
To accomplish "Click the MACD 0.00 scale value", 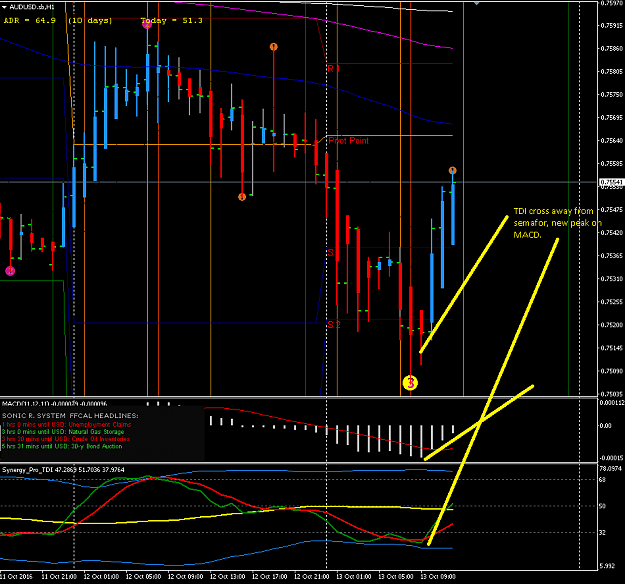I will pyautogui.click(x=605, y=426).
